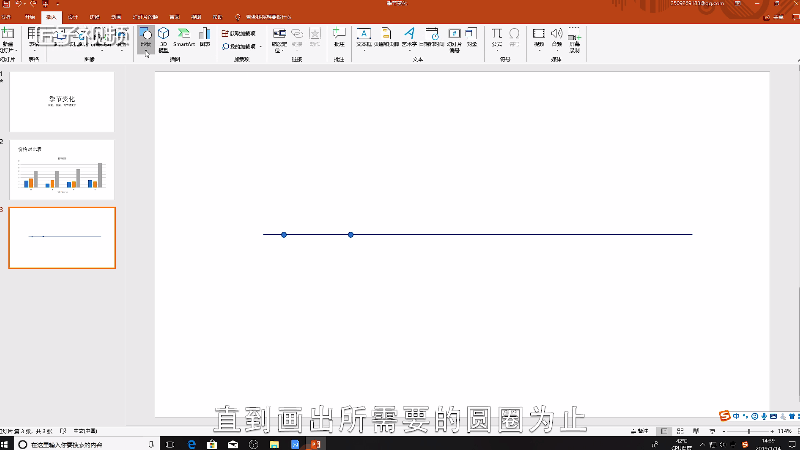Click the zoom percentage value 114%
The height and width of the screenshot is (450, 800).
click(x=785, y=431)
